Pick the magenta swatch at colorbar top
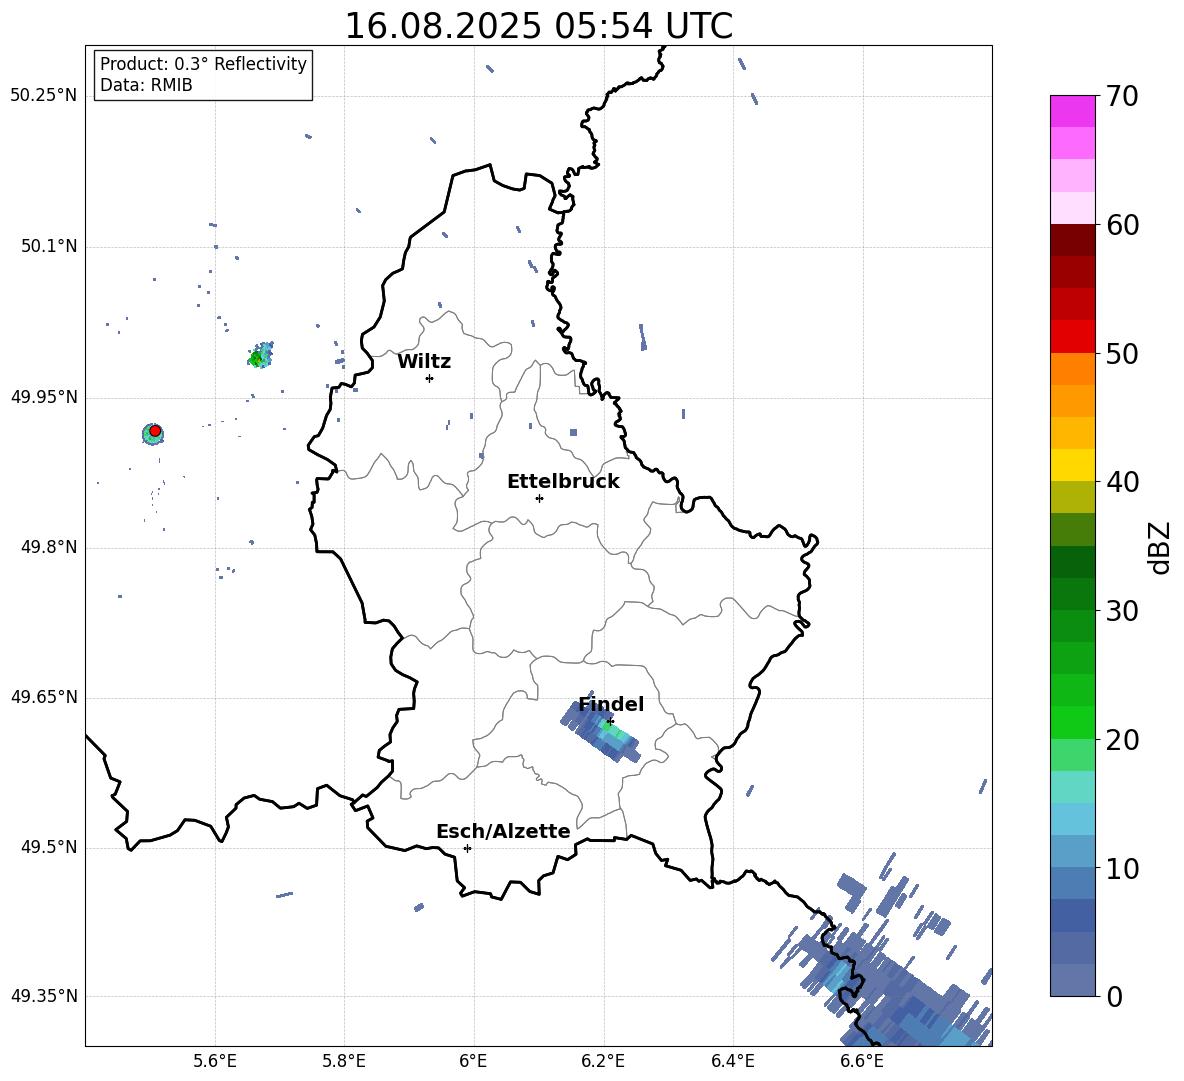 point(1072,112)
